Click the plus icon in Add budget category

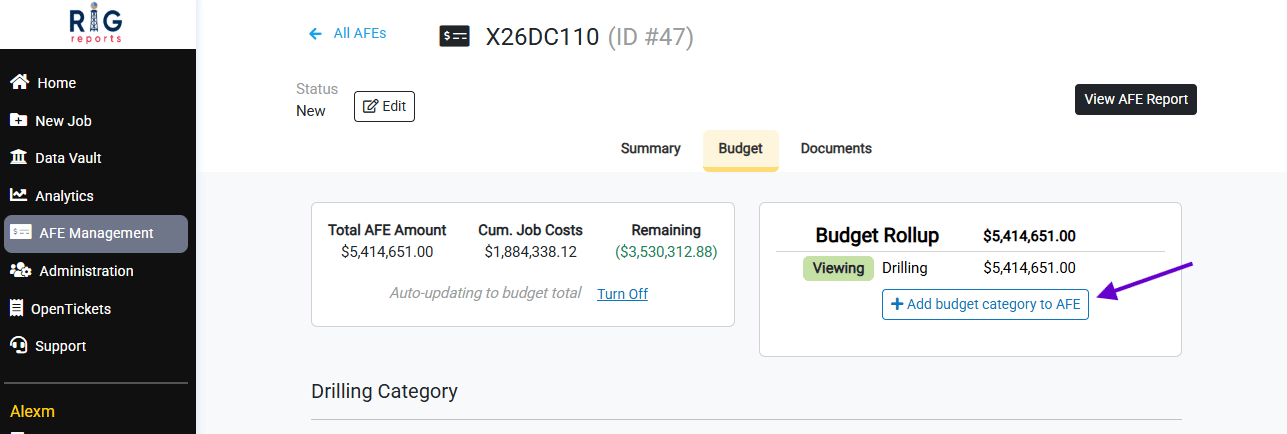click(897, 304)
